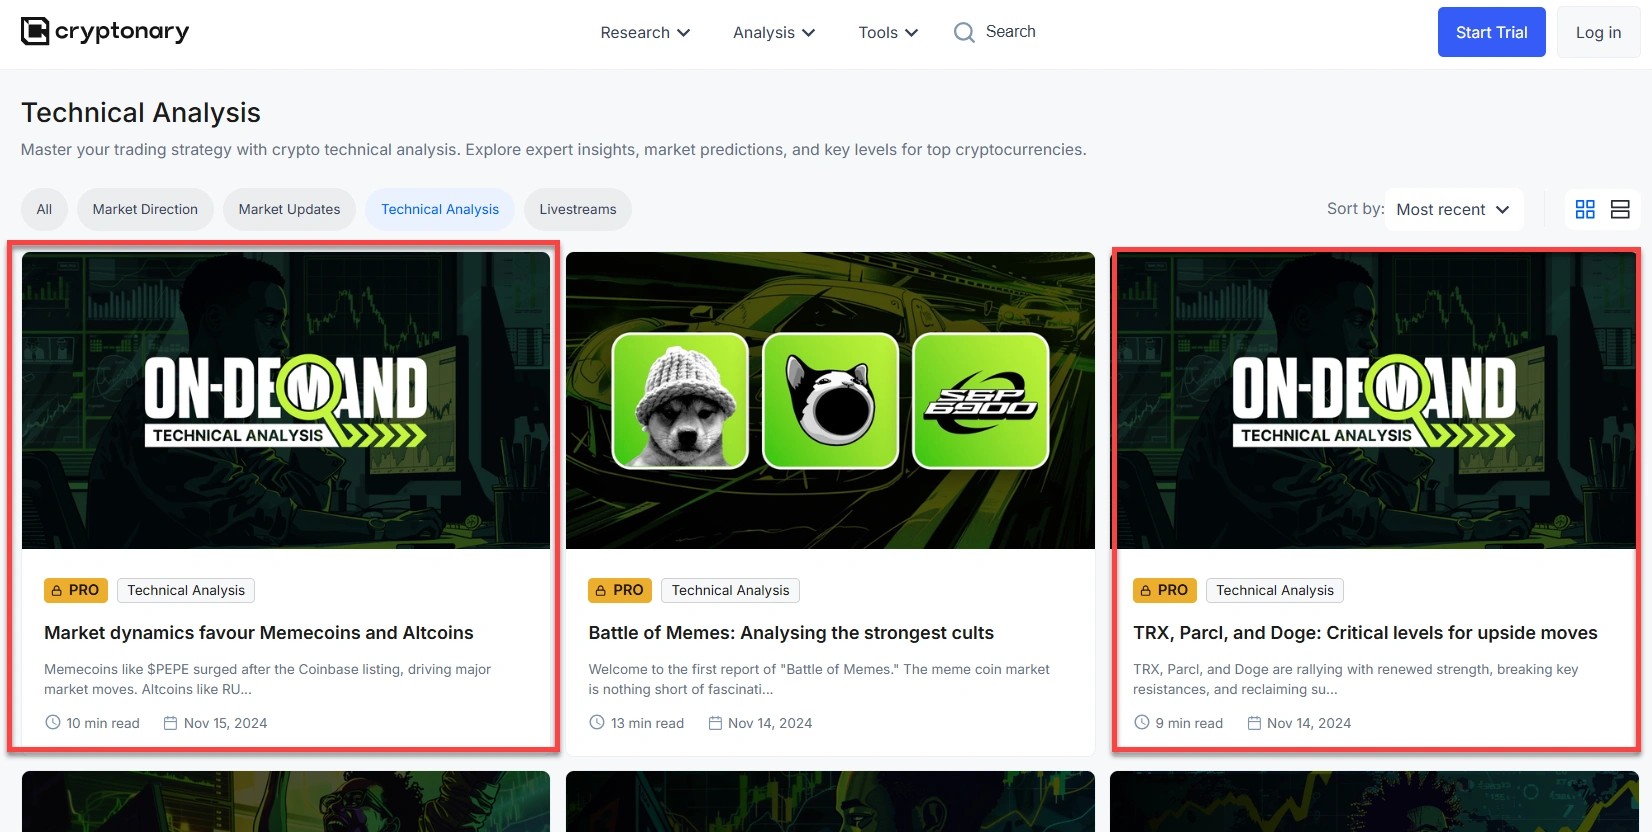Select the All filter chip
Screen dimensions: 1652x832
pyautogui.click(x=44, y=209)
